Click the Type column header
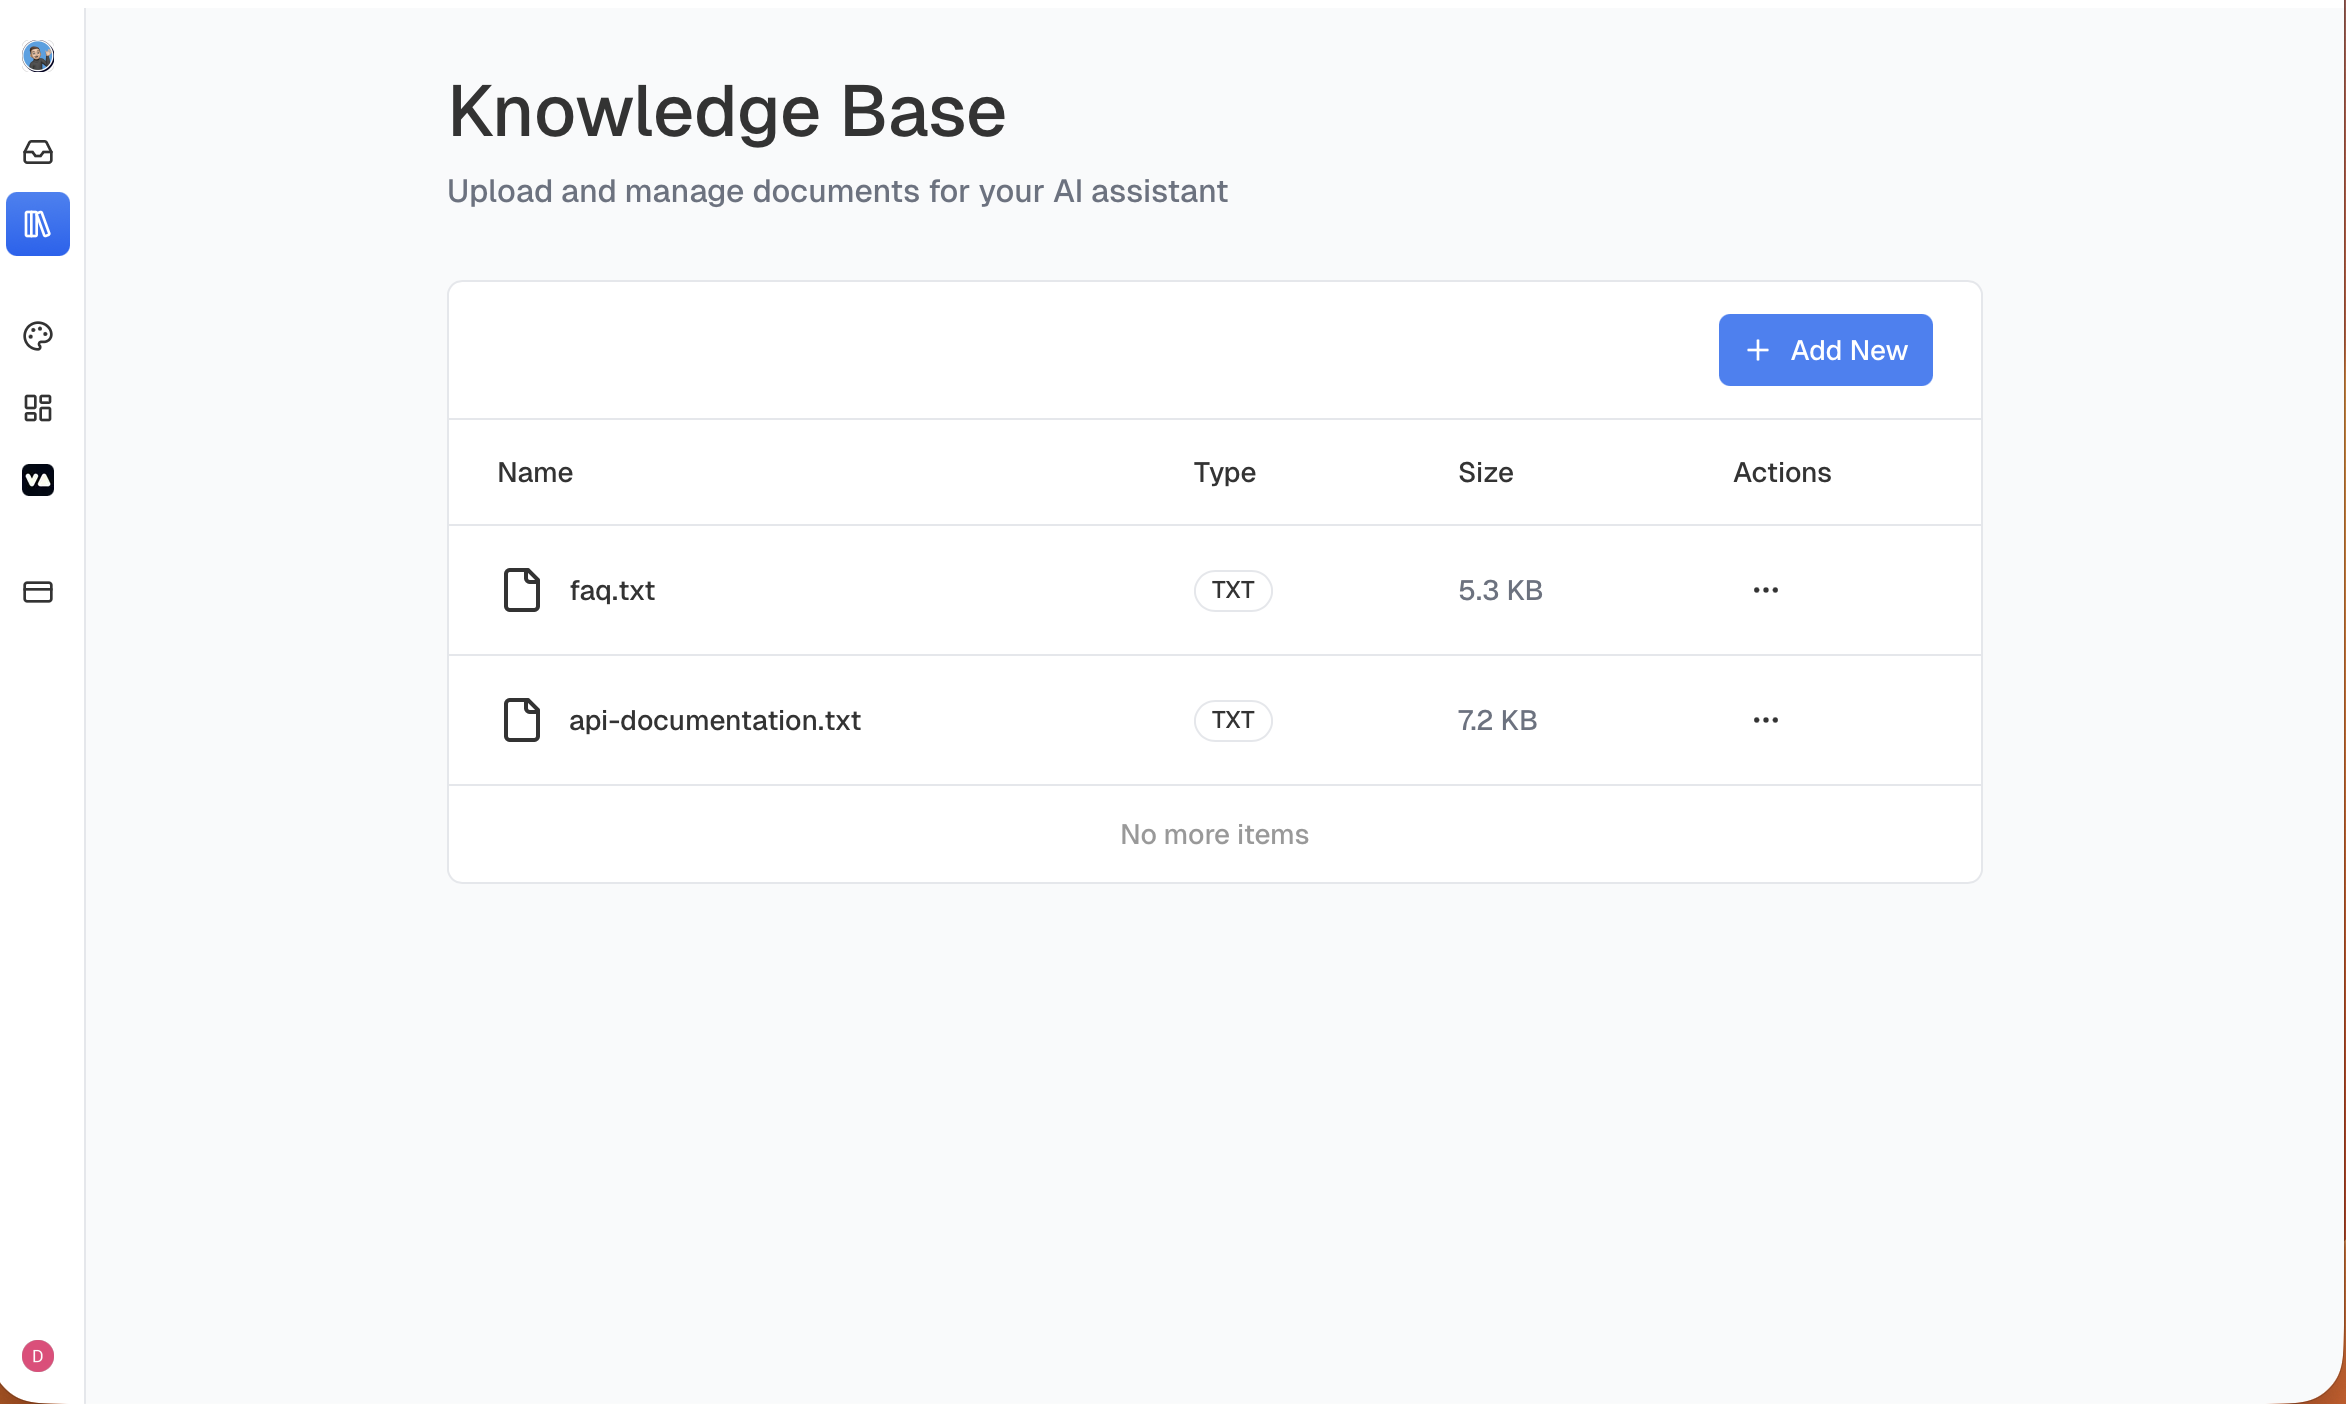This screenshot has height=1404, width=2346. pos(1224,472)
